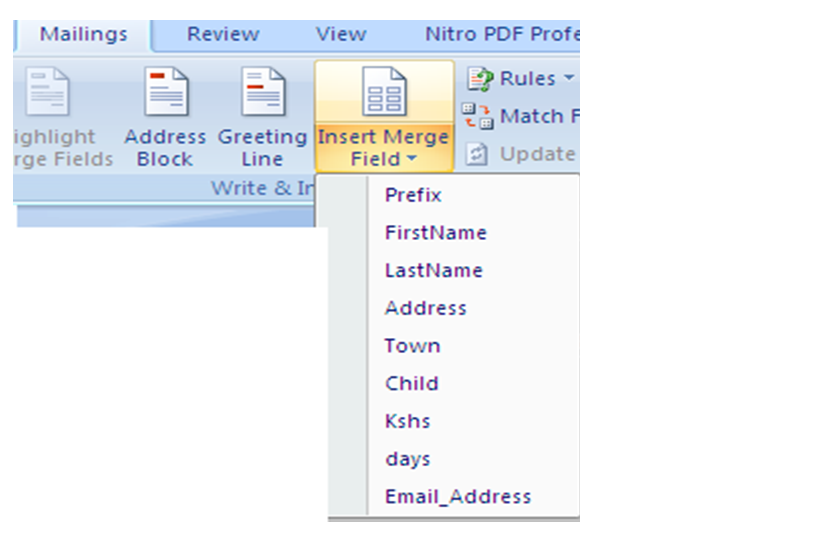Click the Insert Merge Field icon
The width and height of the screenshot is (839, 539).
click(384, 93)
